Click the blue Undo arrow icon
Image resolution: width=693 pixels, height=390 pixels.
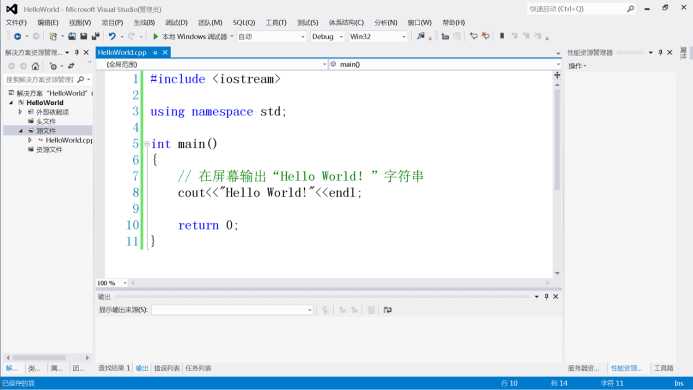click(x=112, y=36)
